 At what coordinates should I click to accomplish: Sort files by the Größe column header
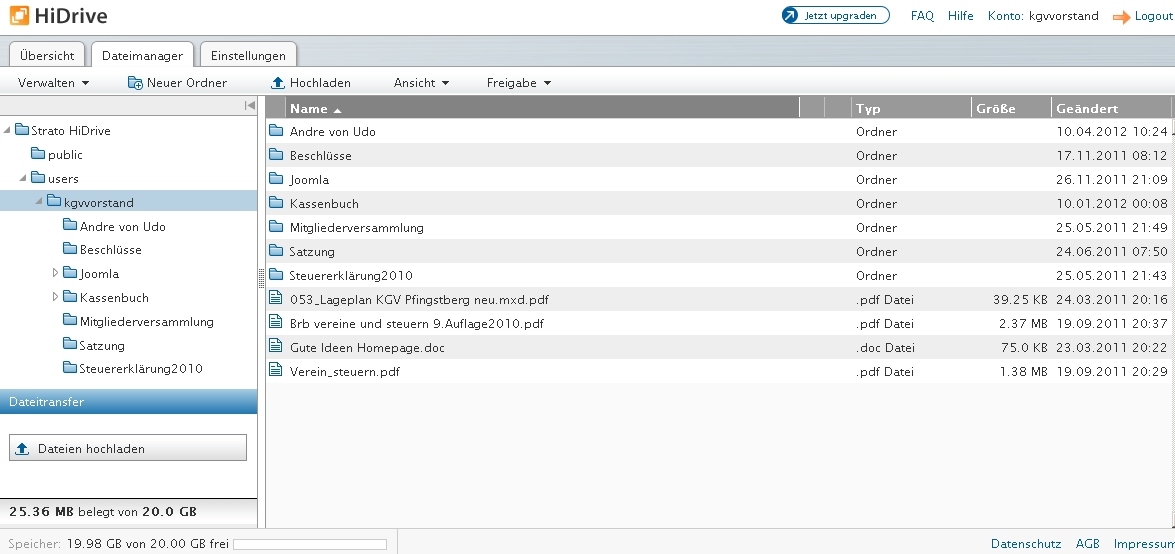click(1010, 108)
